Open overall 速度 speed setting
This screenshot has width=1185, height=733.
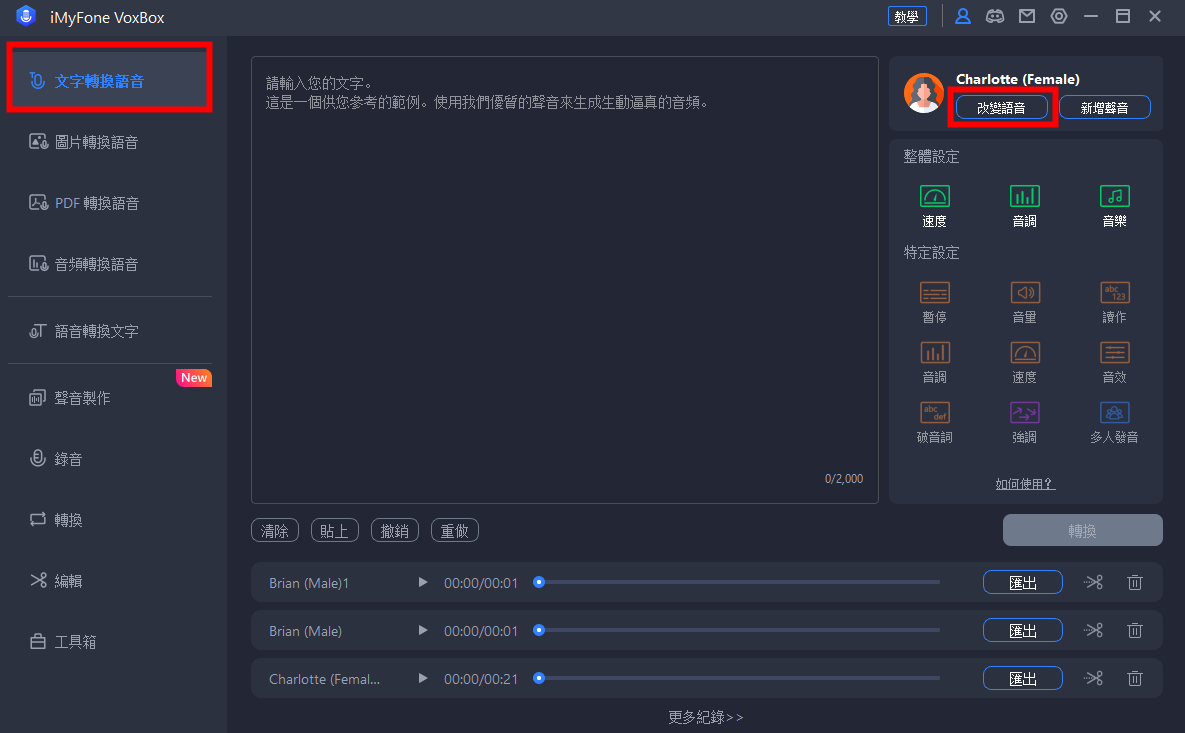tap(934, 206)
